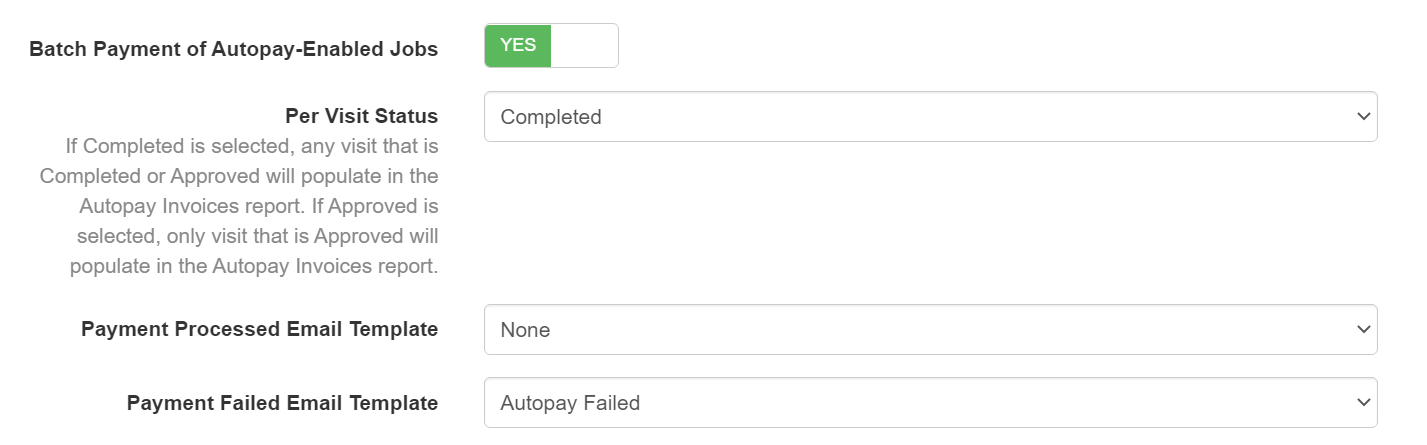1427x445 pixels.
Task: Open the Per Visit Status dropdown
Action: tap(930, 117)
